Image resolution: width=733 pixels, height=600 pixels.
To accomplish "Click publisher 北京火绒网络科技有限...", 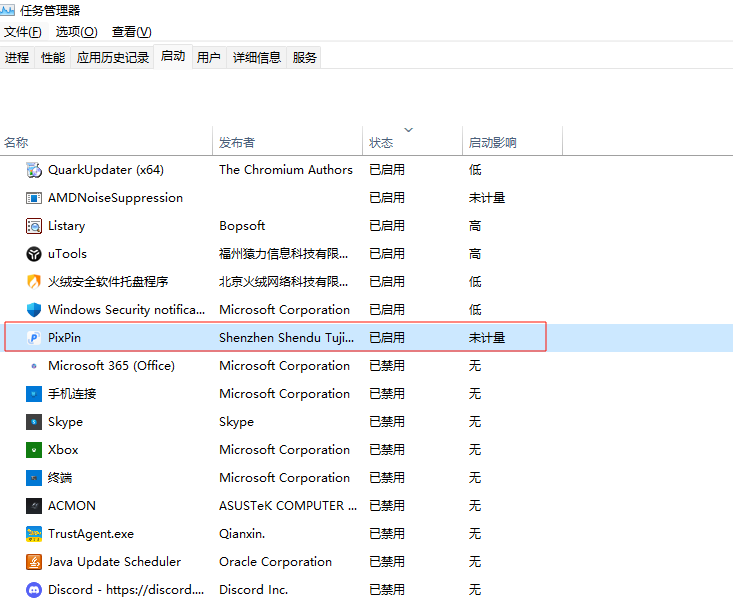I will point(284,282).
